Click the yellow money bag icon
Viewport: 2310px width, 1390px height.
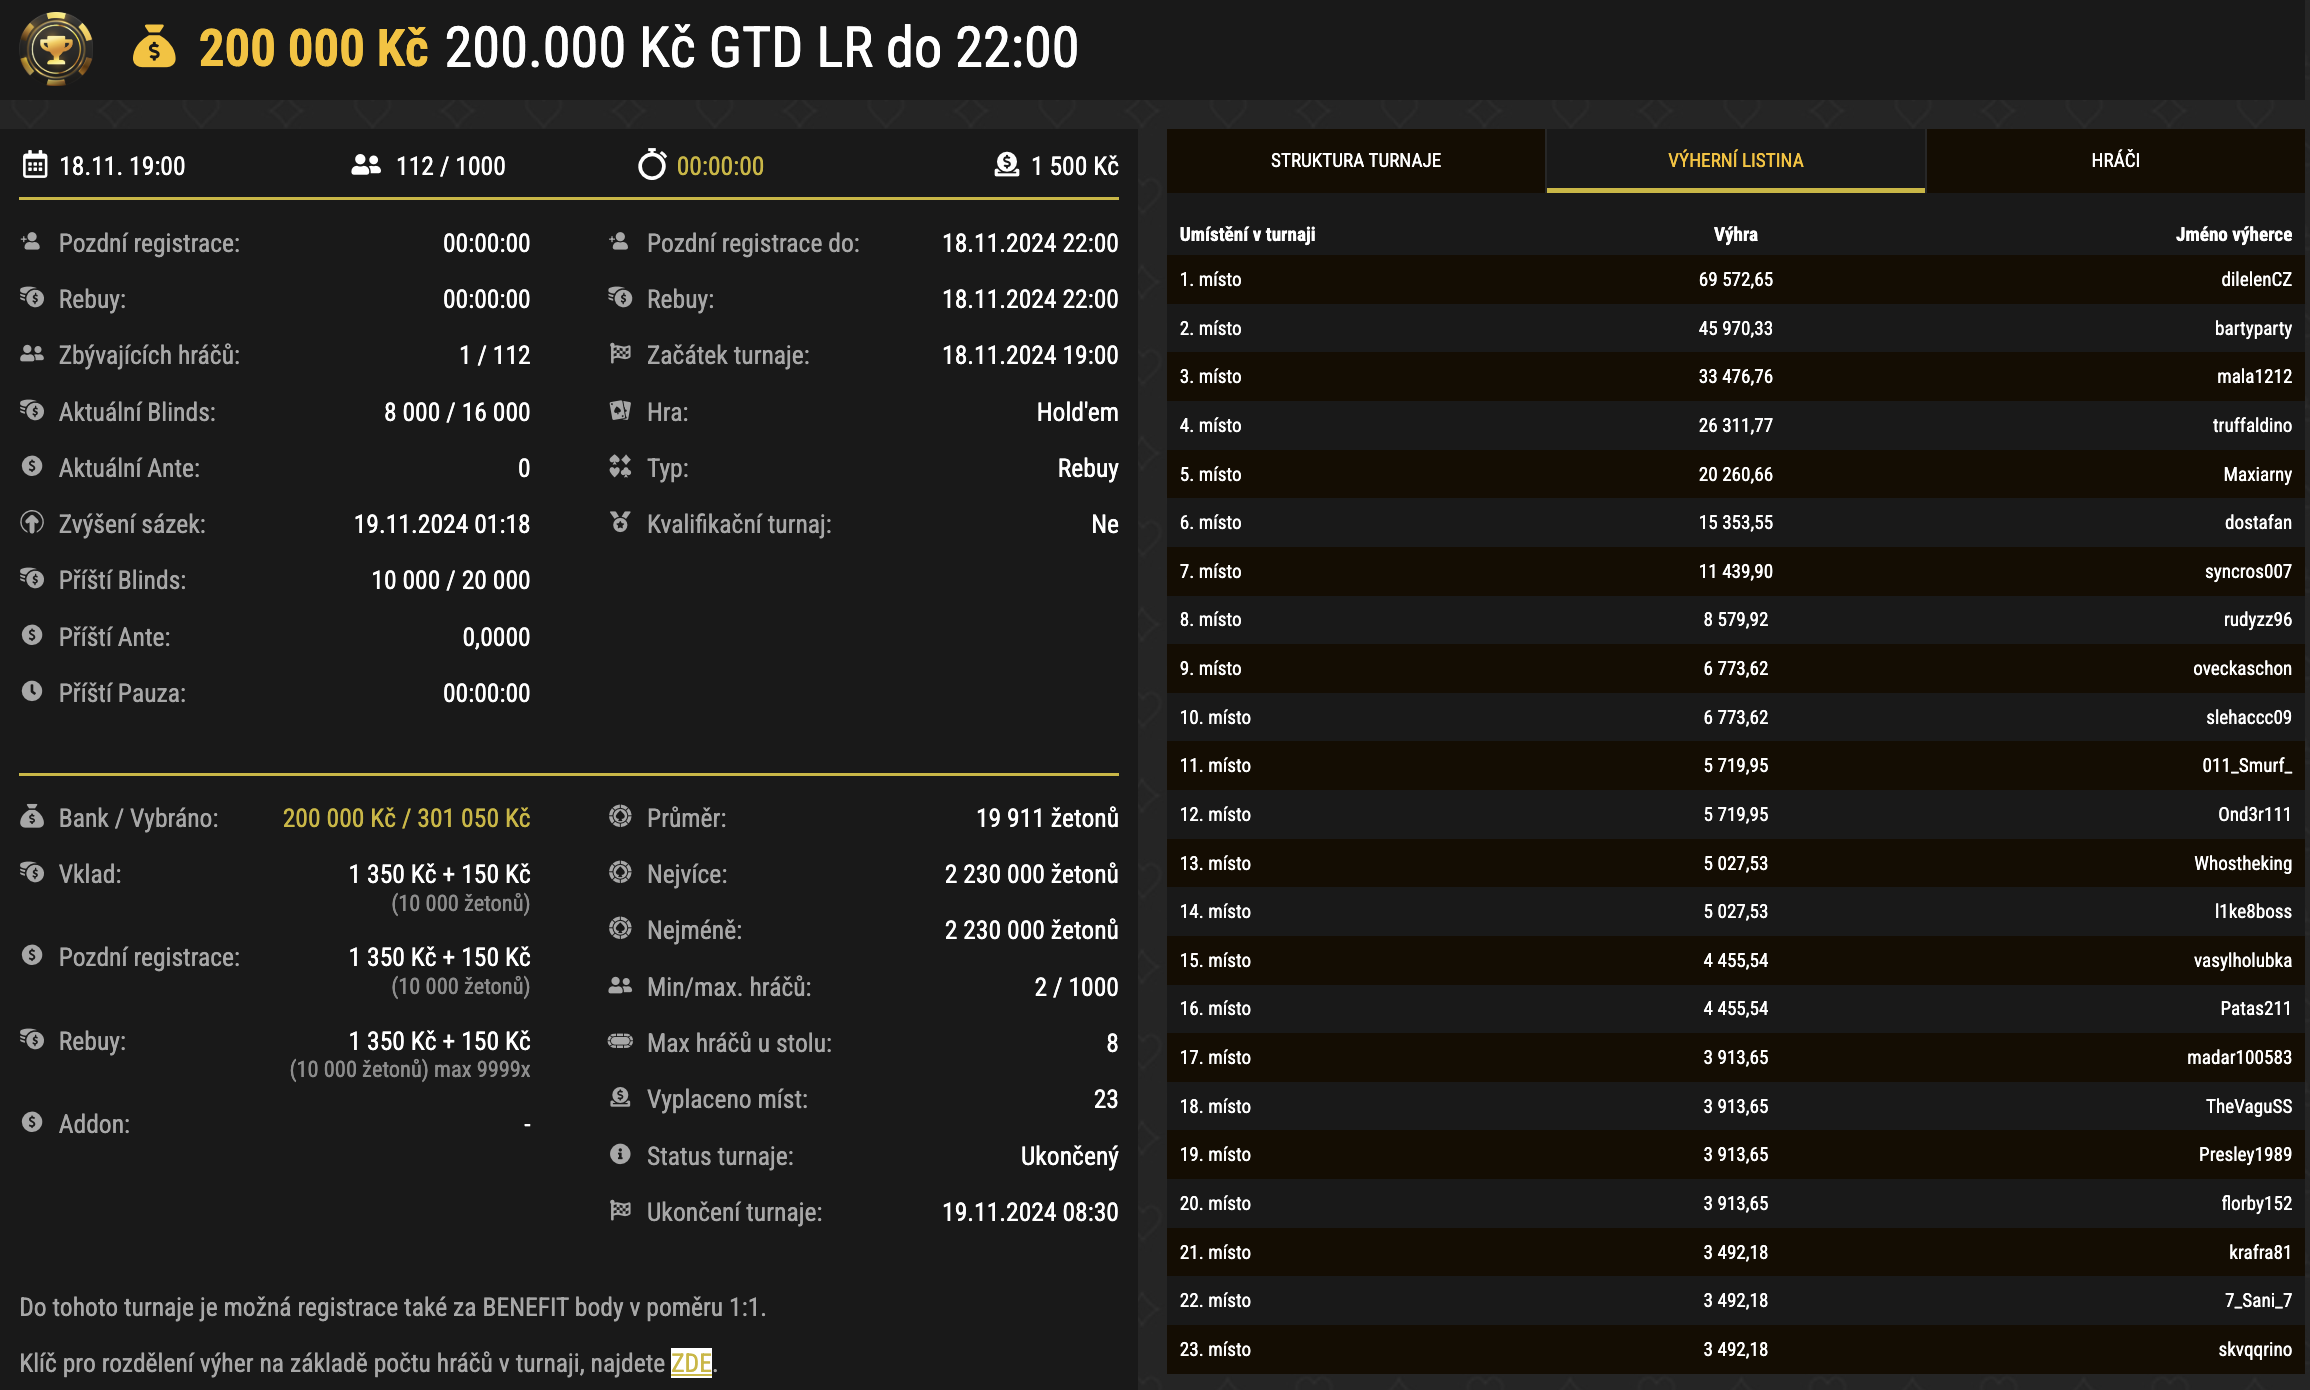[154, 47]
